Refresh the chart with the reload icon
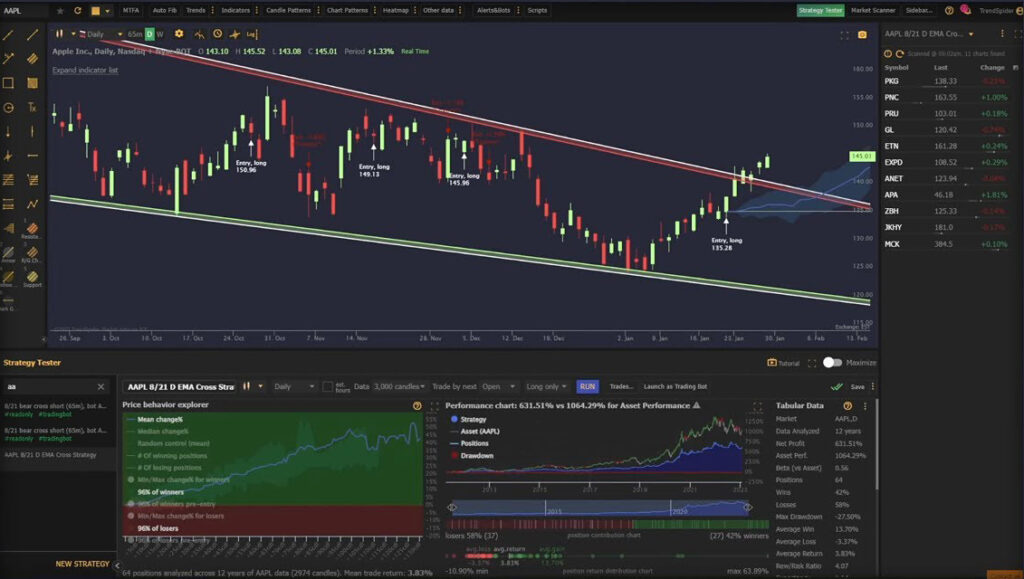Viewport: 1024px width, 579px height. click(78, 10)
